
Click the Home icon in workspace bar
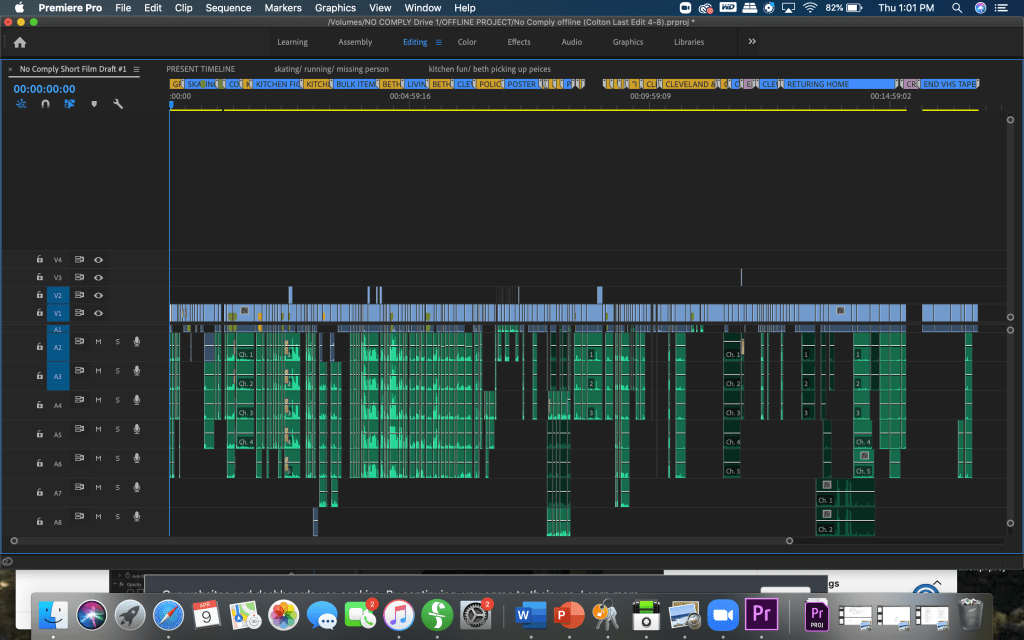point(20,43)
